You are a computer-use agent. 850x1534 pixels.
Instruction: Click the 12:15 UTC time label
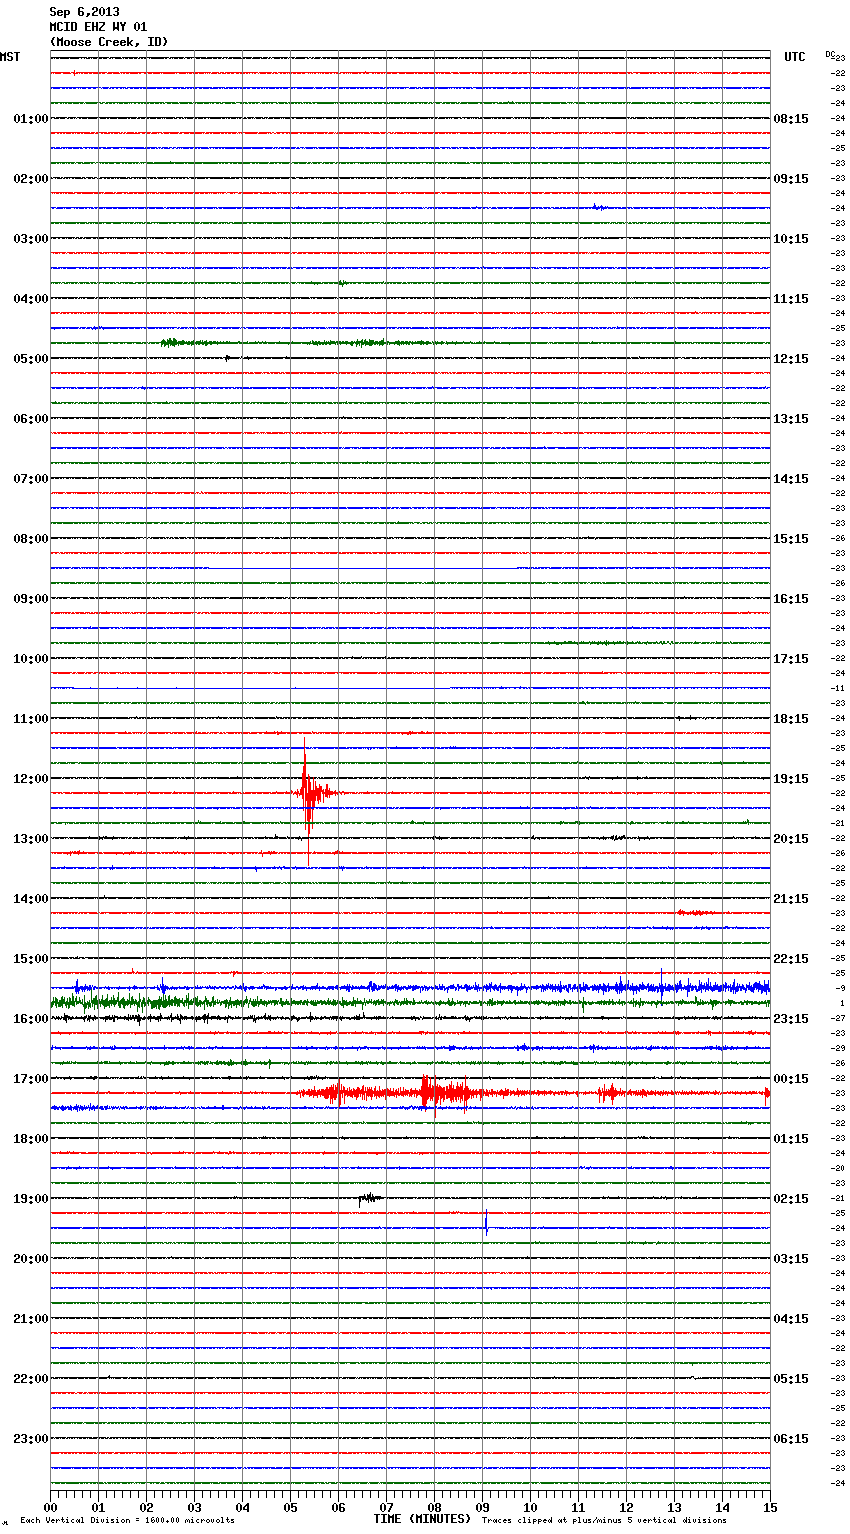point(791,358)
